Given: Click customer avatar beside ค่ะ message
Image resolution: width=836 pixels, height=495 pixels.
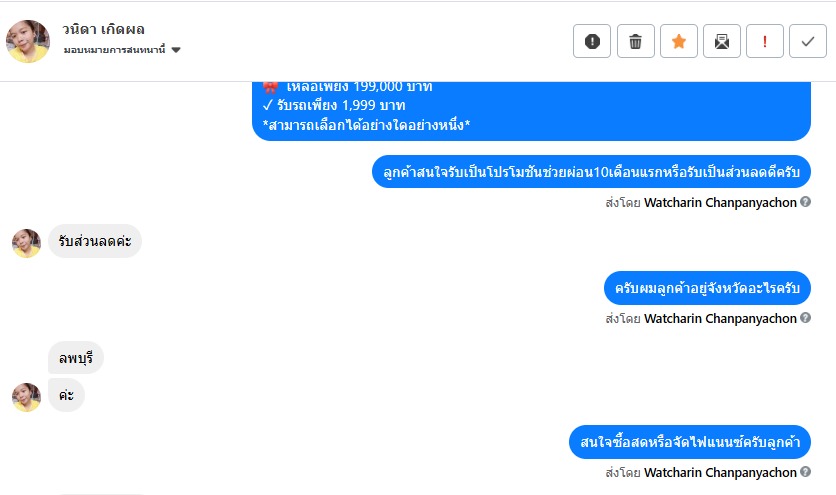Looking at the screenshot, I should tap(27, 397).
